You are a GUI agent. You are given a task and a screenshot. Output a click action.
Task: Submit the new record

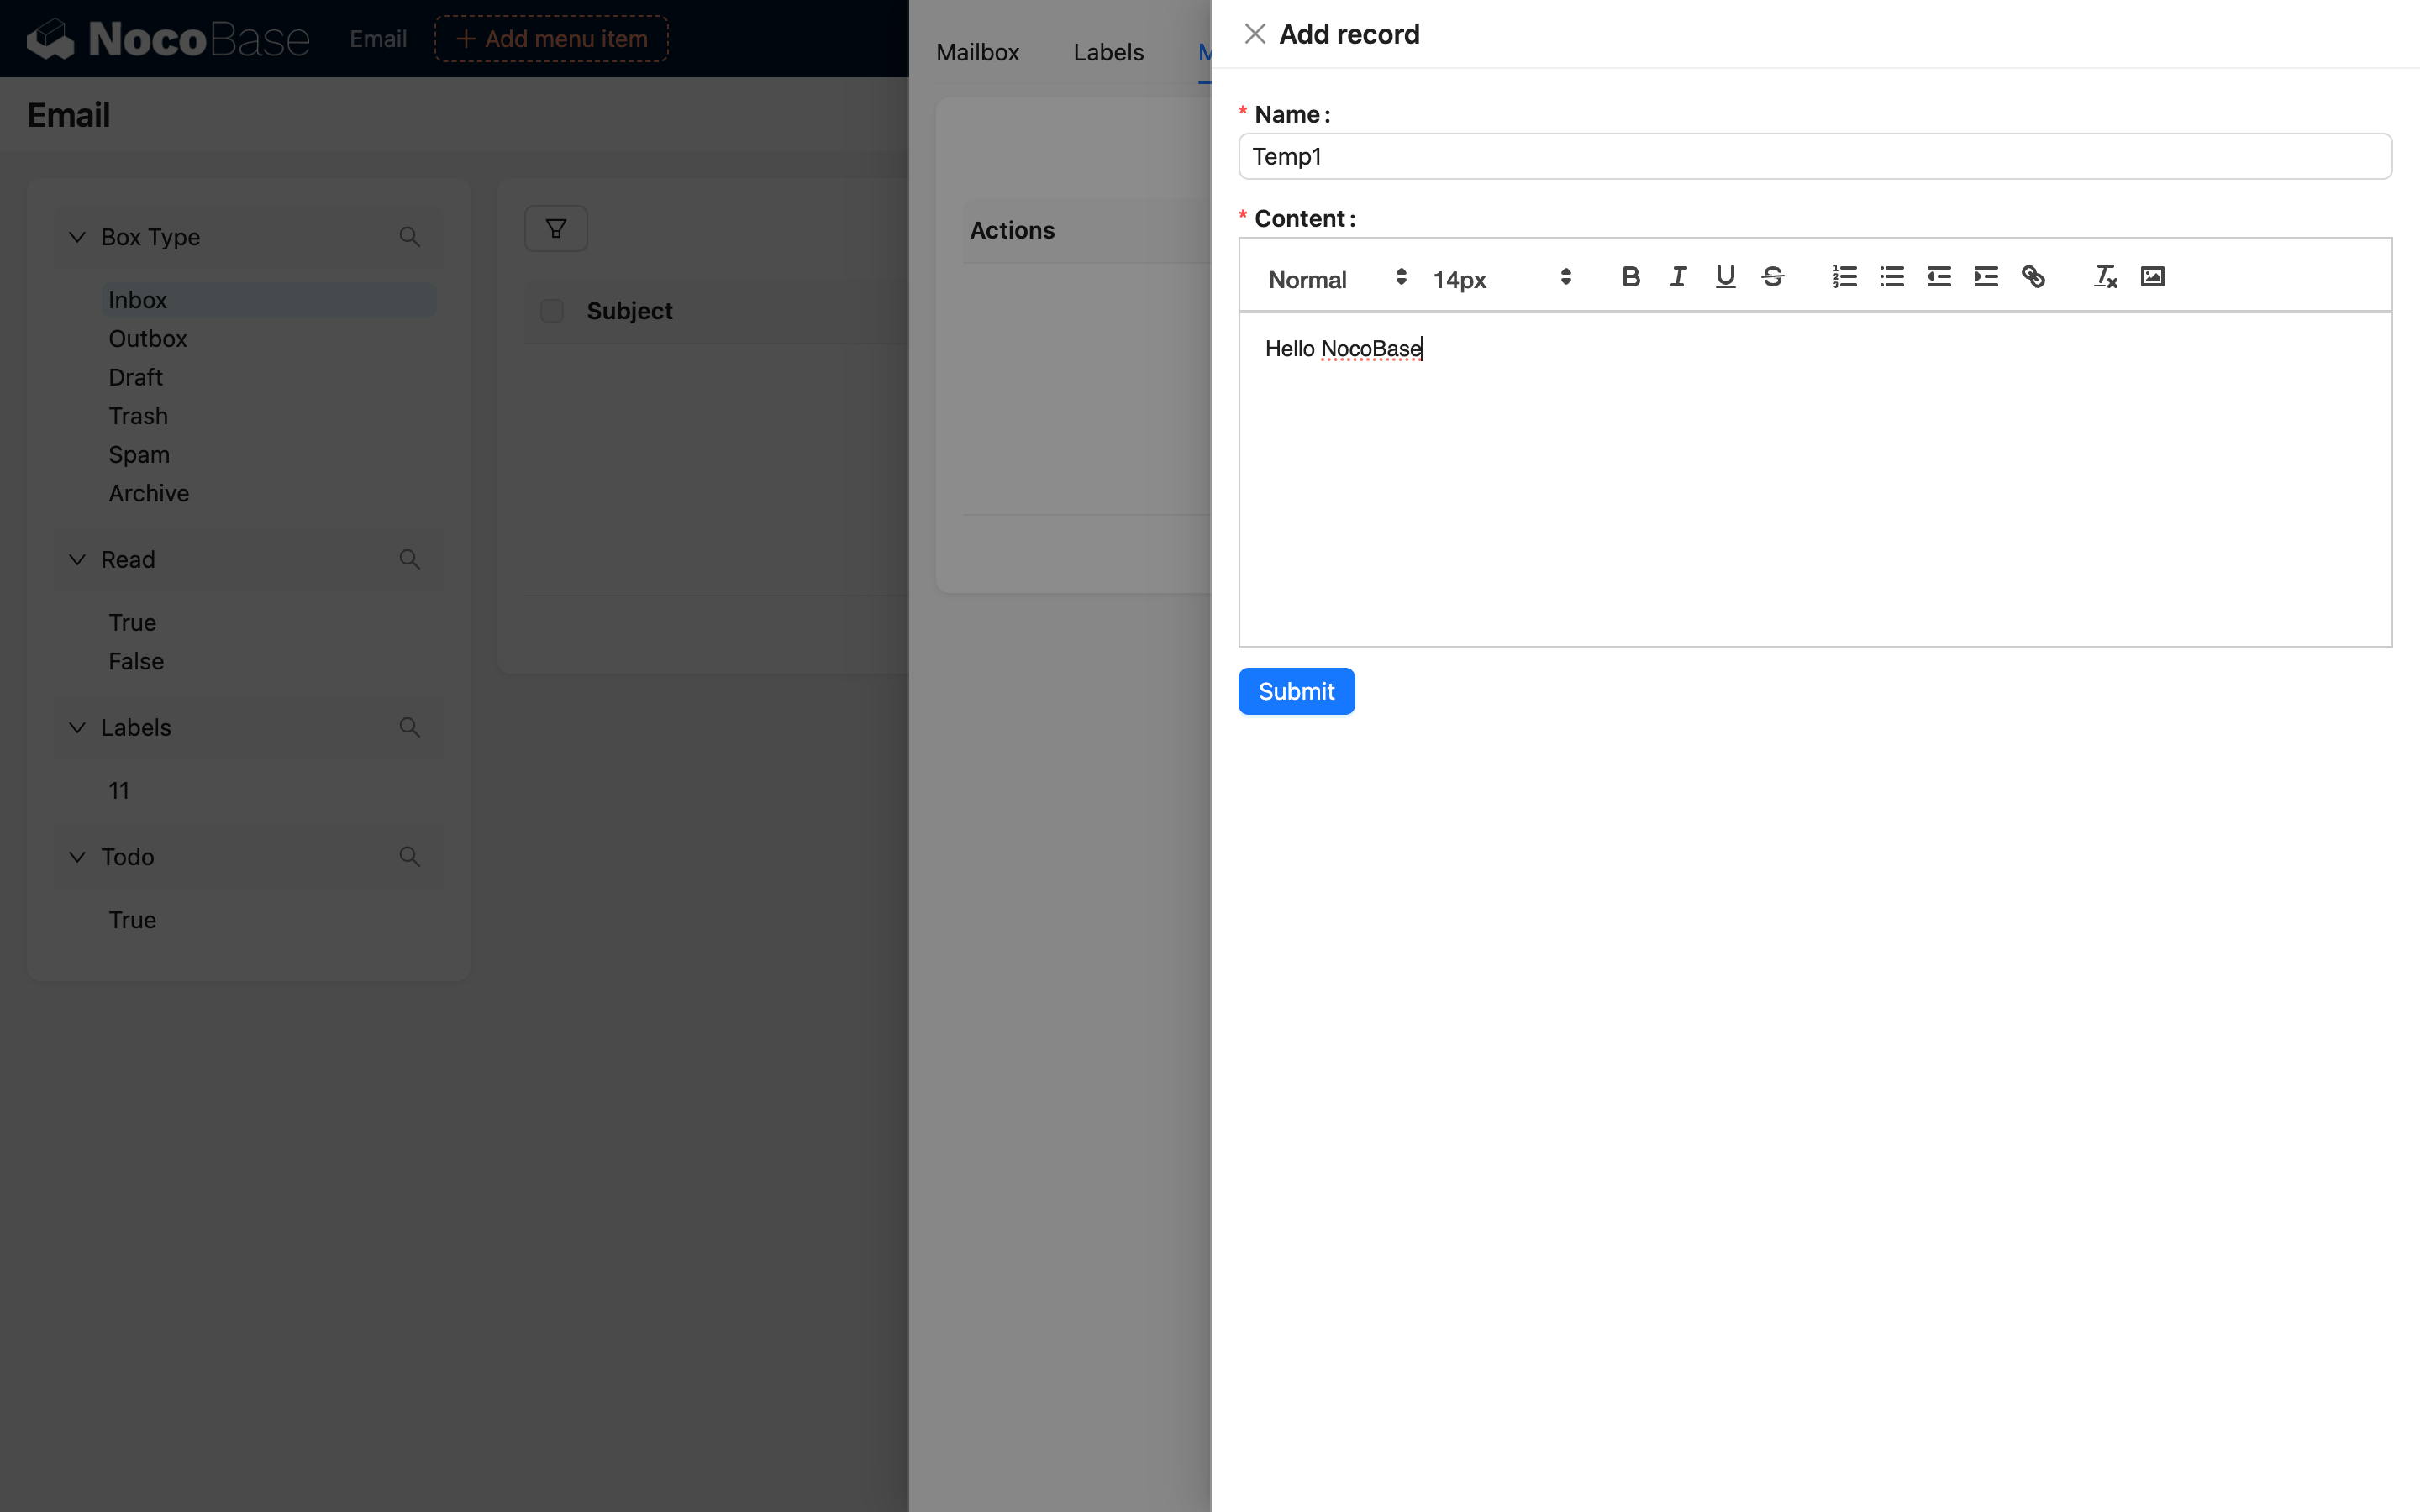point(1296,691)
